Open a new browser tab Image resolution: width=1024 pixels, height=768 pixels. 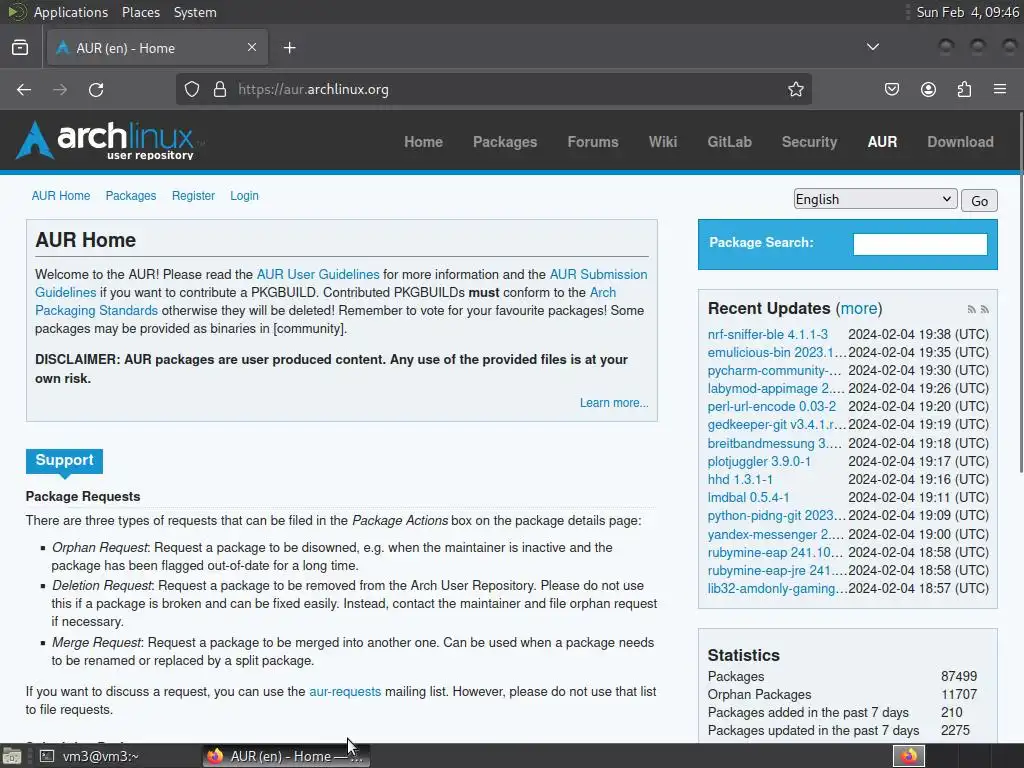[x=290, y=48]
